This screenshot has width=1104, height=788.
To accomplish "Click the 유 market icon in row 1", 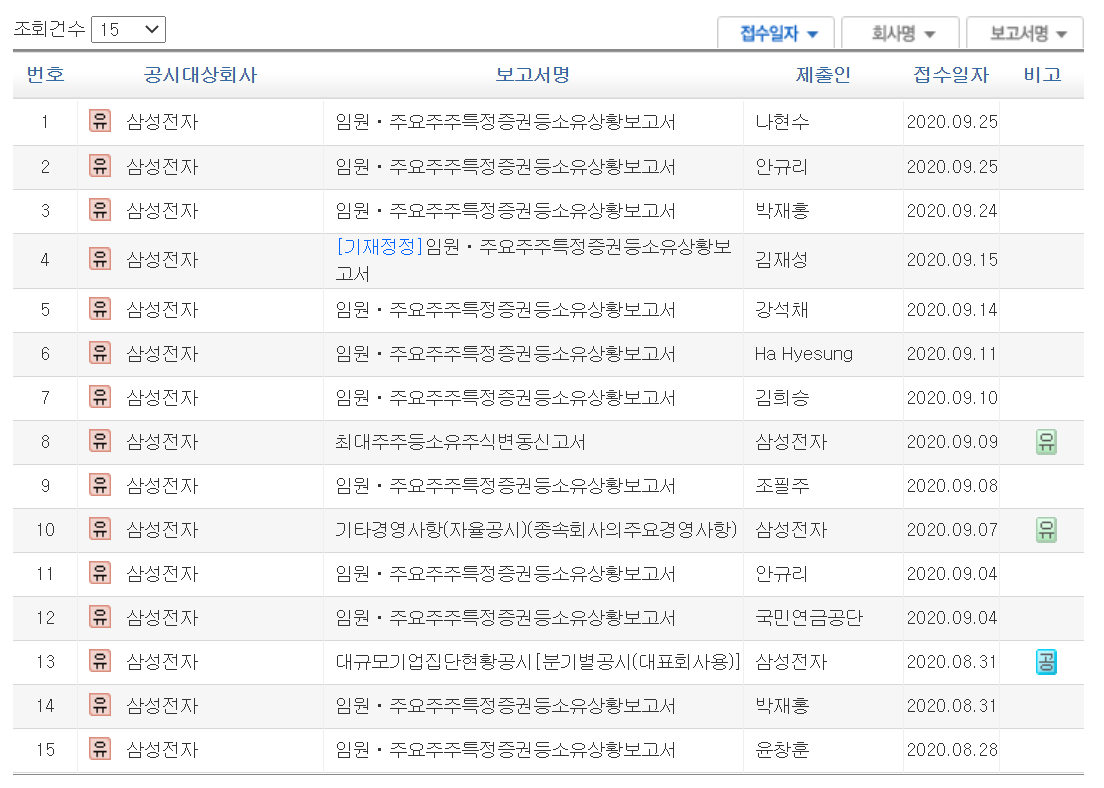I will (100, 121).
